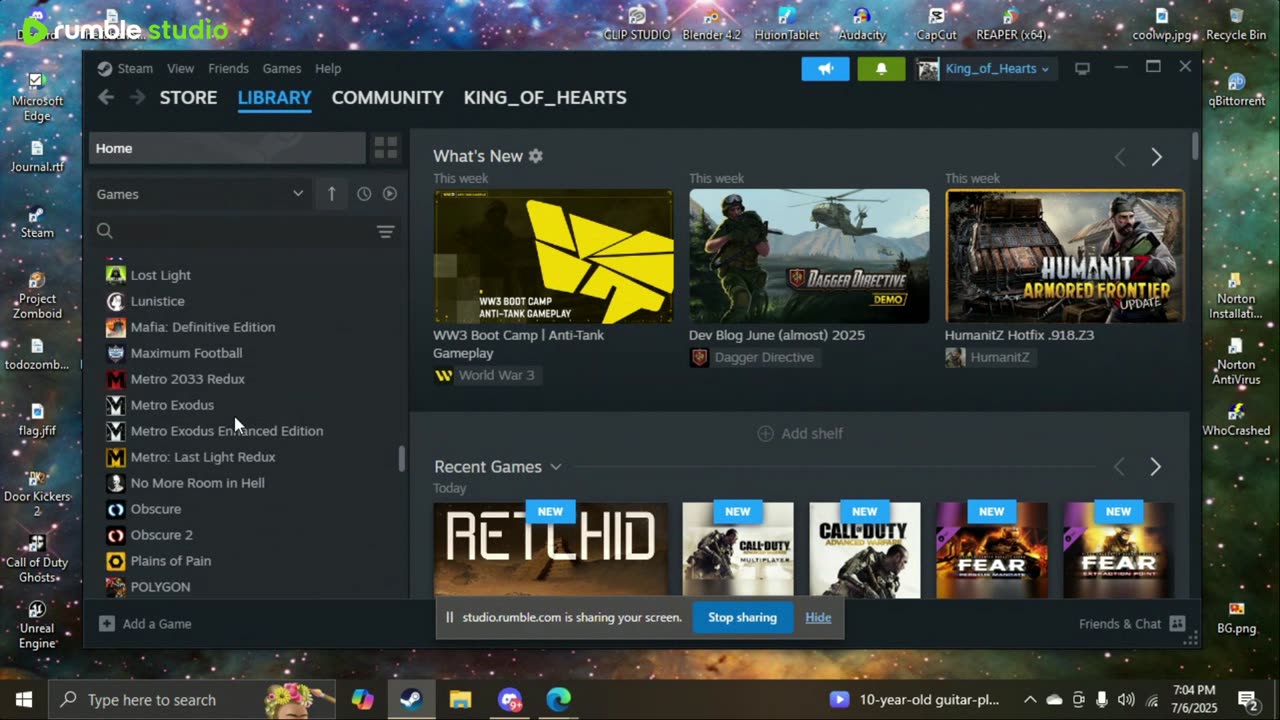Show next What's New items
The width and height of the screenshot is (1280, 720).
1156,157
